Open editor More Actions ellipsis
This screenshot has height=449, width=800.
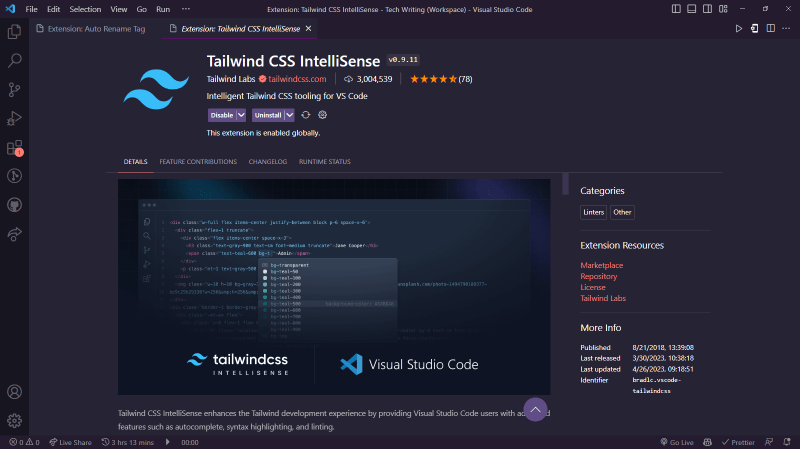pos(786,29)
